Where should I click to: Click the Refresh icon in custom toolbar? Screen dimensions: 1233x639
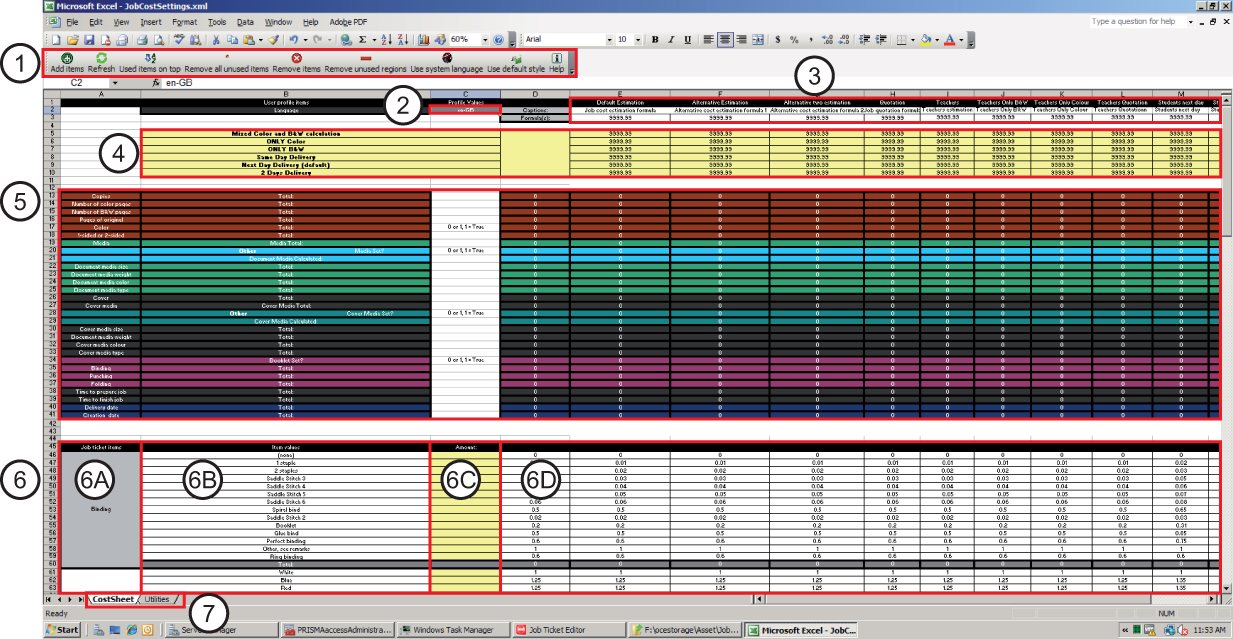(100, 58)
